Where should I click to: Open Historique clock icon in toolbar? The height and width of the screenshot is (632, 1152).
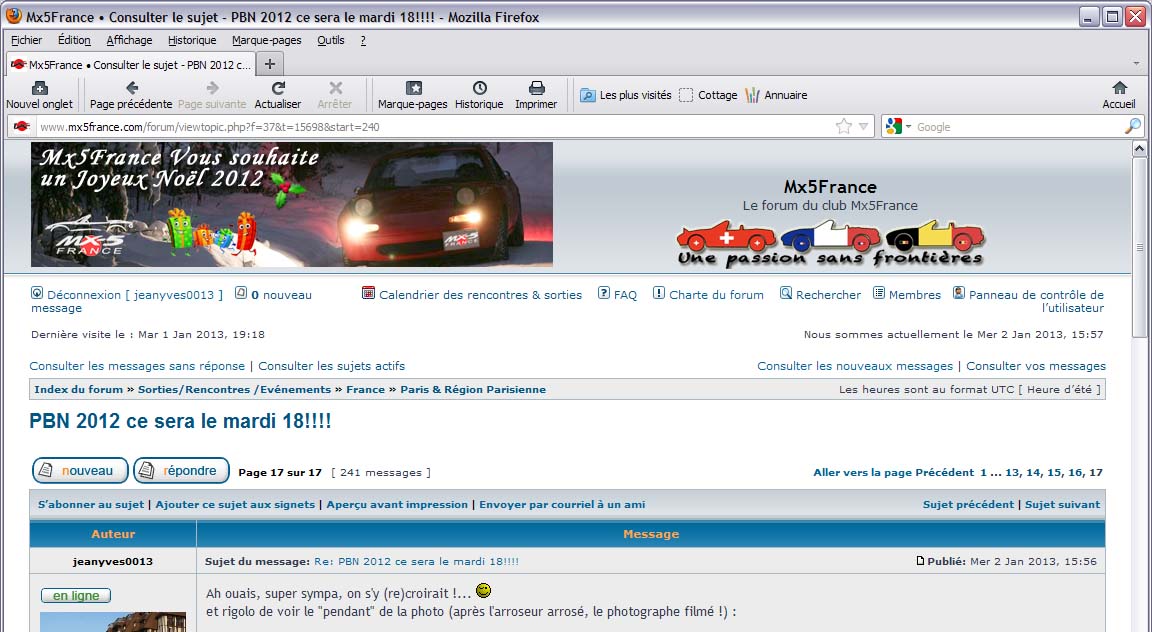click(480, 88)
